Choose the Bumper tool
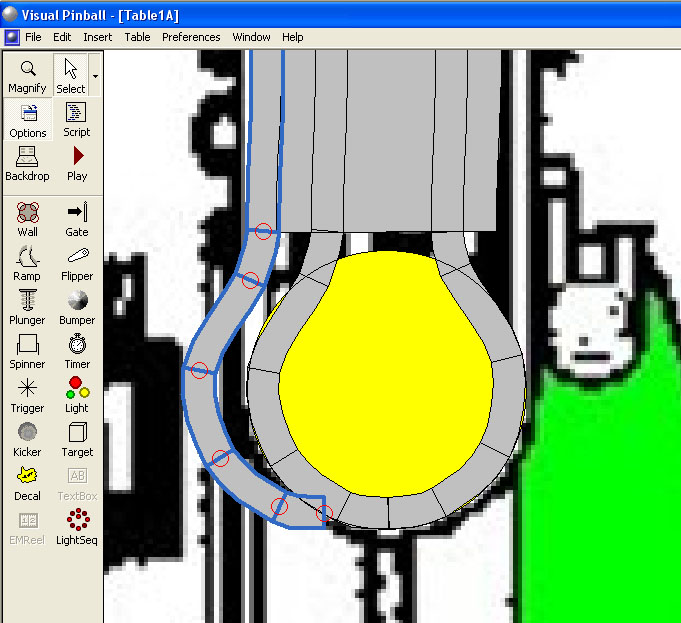This screenshot has width=681, height=623. pyautogui.click(x=77, y=307)
